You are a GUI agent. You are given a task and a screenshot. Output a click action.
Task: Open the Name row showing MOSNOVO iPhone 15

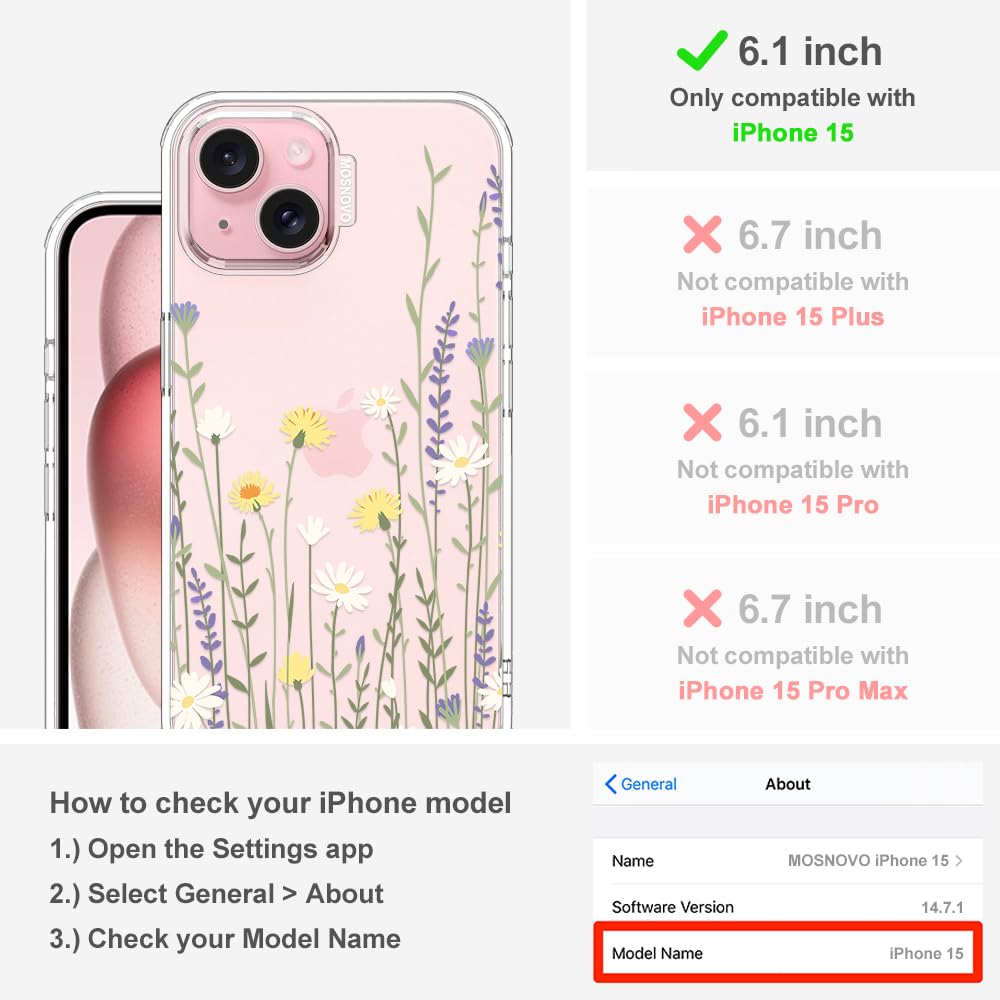click(x=788, y=860)
